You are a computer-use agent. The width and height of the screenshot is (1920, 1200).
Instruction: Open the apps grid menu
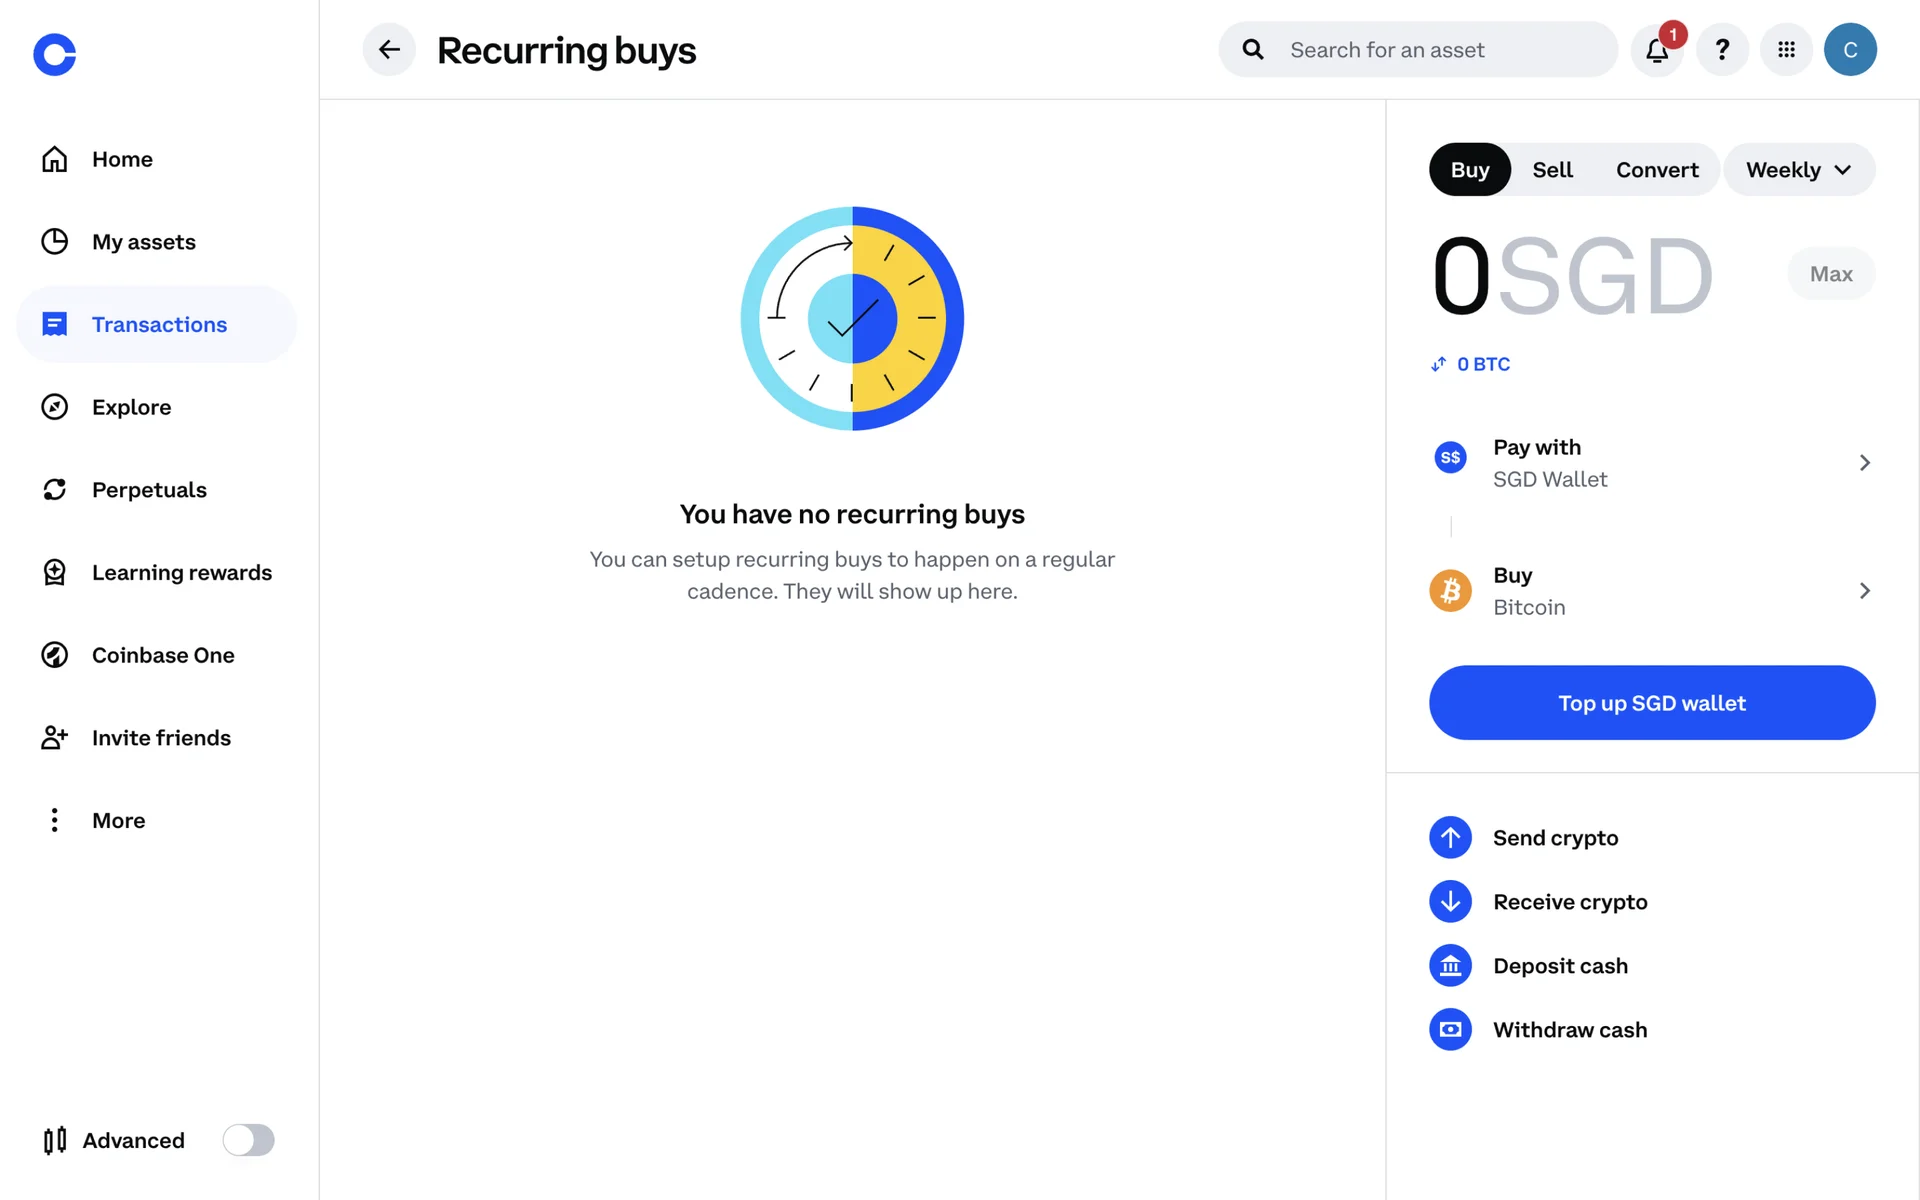point(1786,50)
